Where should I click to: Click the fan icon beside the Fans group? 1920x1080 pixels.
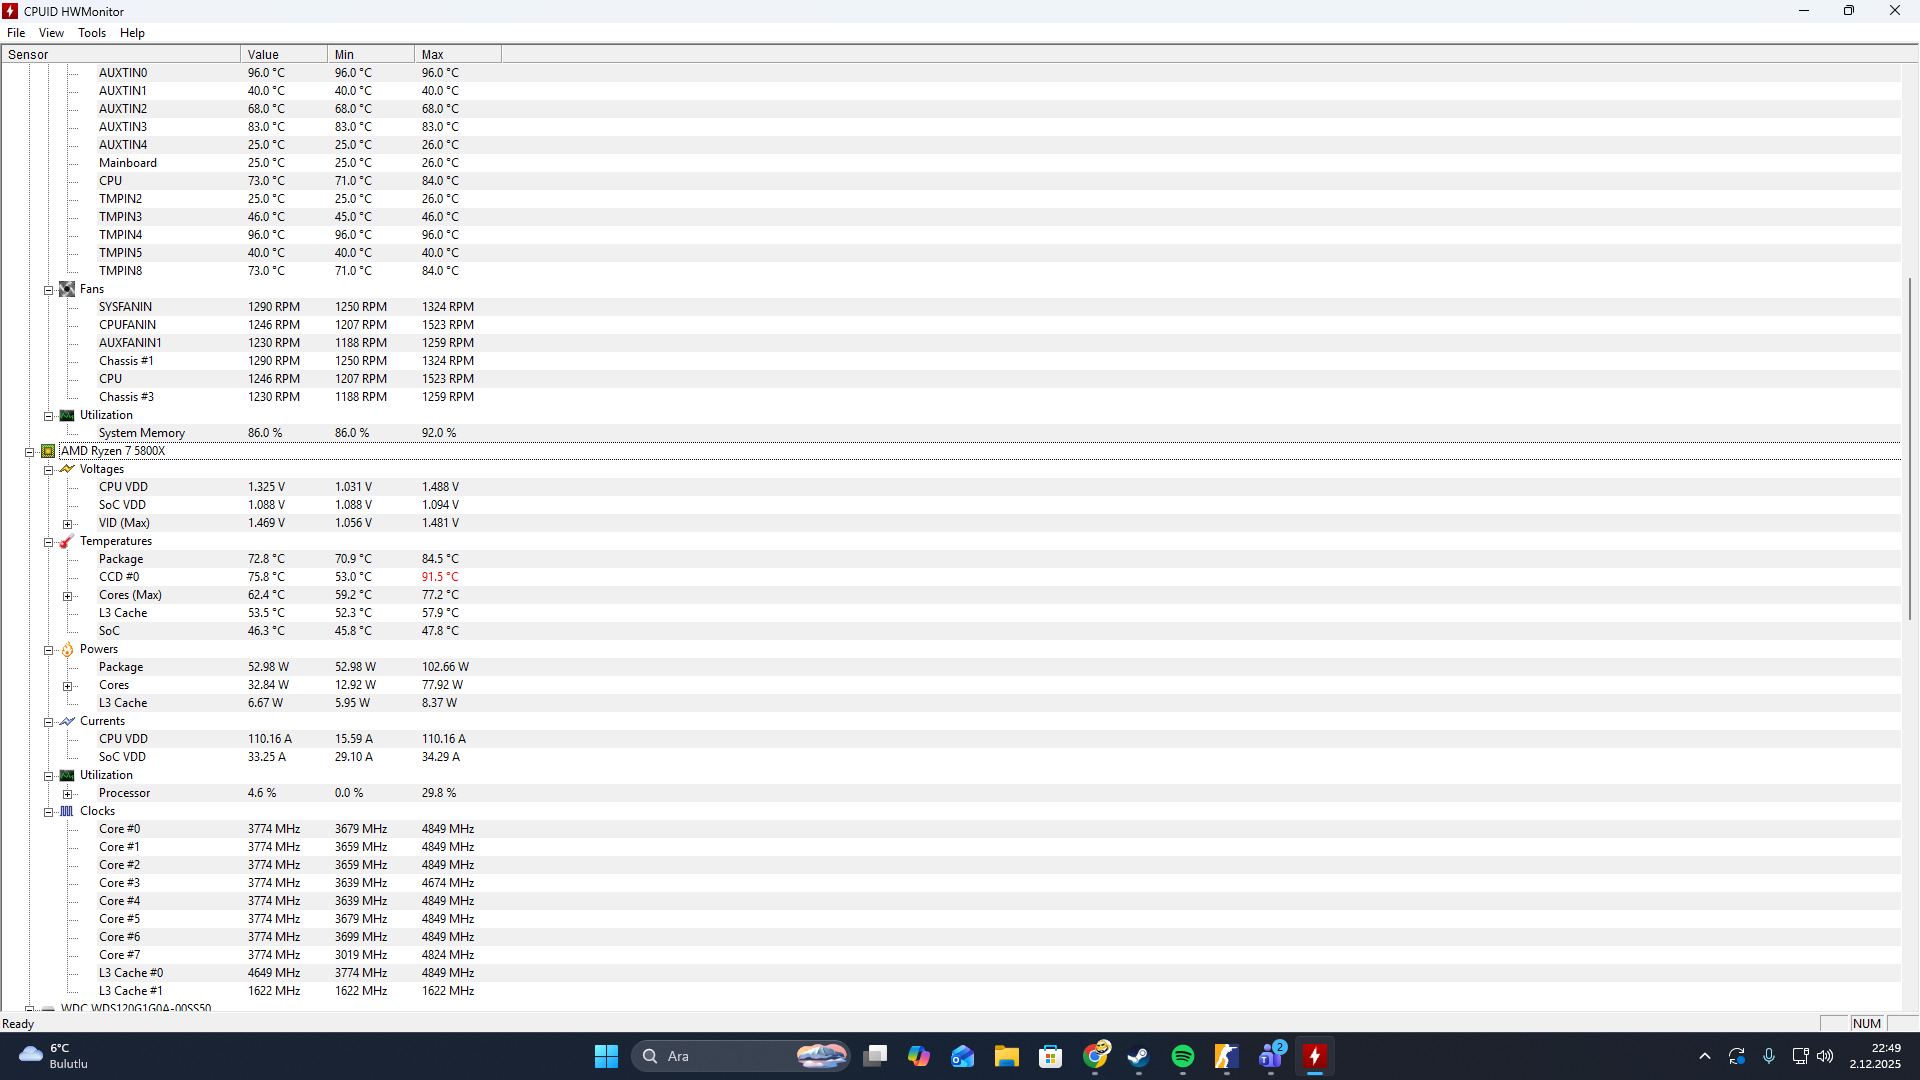(x=67, y=289)
